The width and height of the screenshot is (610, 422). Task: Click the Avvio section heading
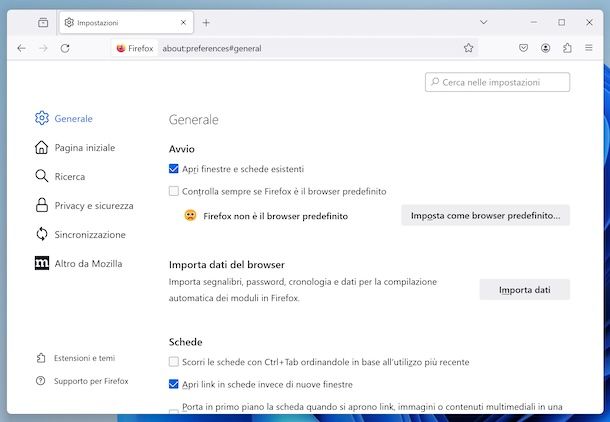click(182, 149)
